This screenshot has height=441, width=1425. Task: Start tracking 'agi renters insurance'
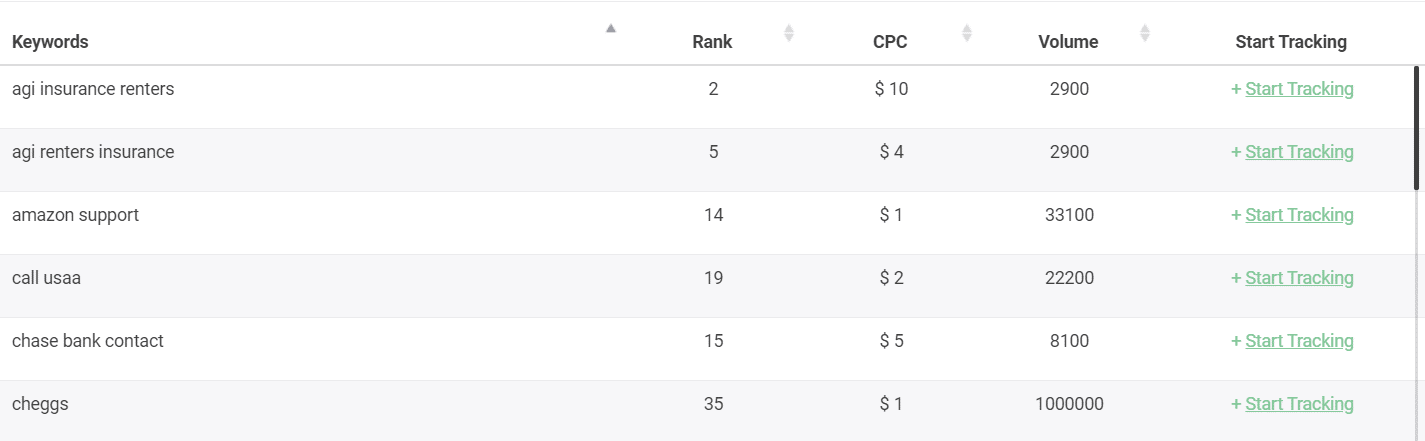click(x=1292, y=152)
